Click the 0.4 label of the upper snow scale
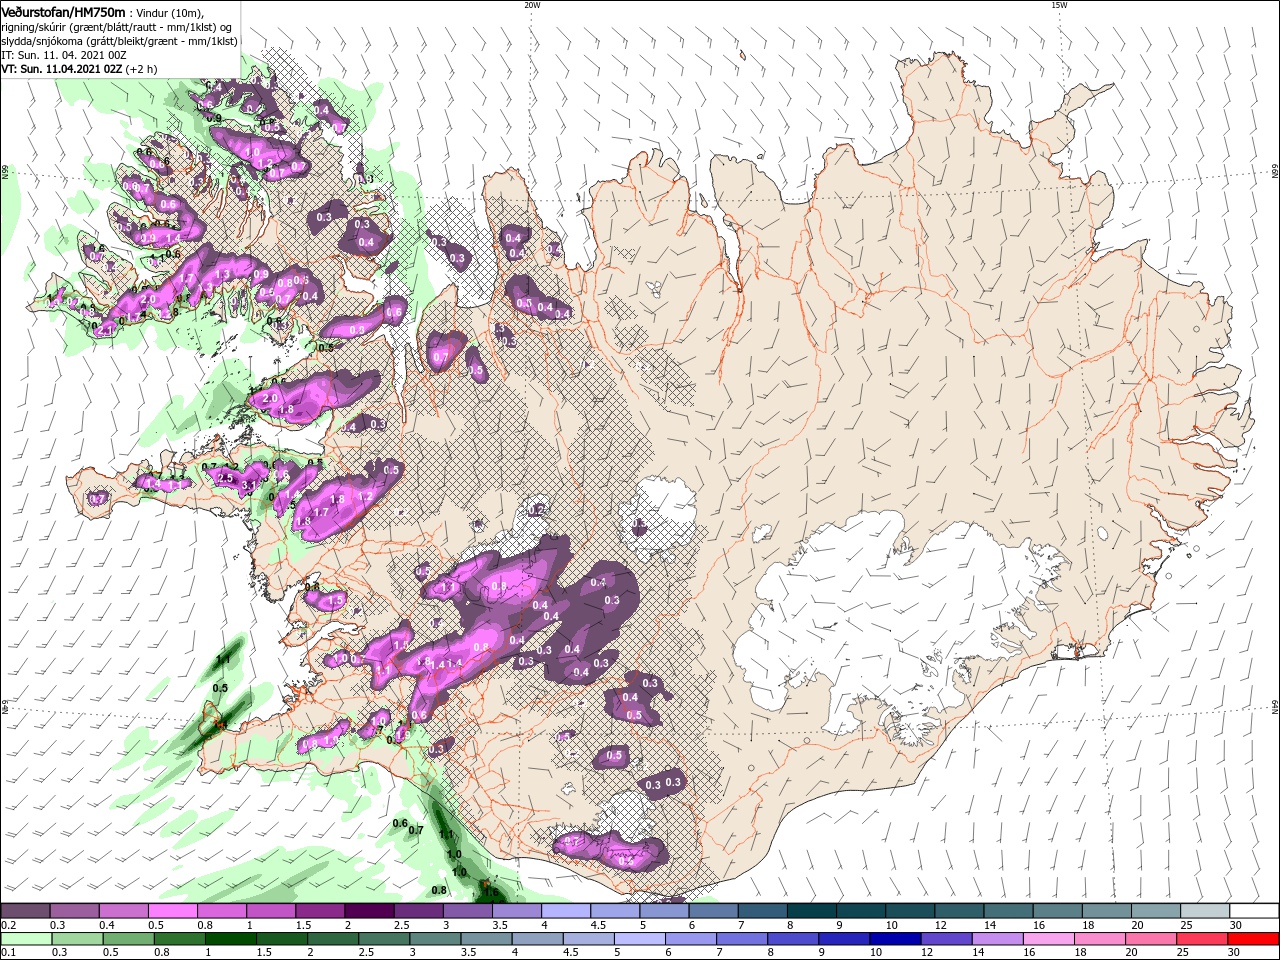The height and width of the screenshot is (960, 1280). pos(106,925)
